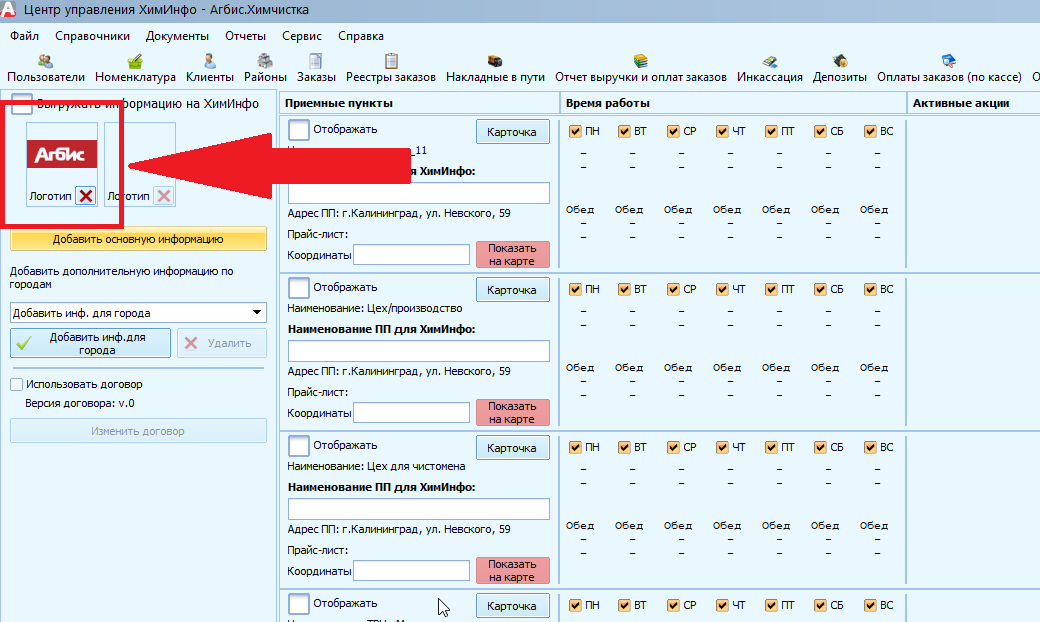
Task: Uncheck ВС for Цех/производство
Action: pyautogui.click(x=870, y=289)
